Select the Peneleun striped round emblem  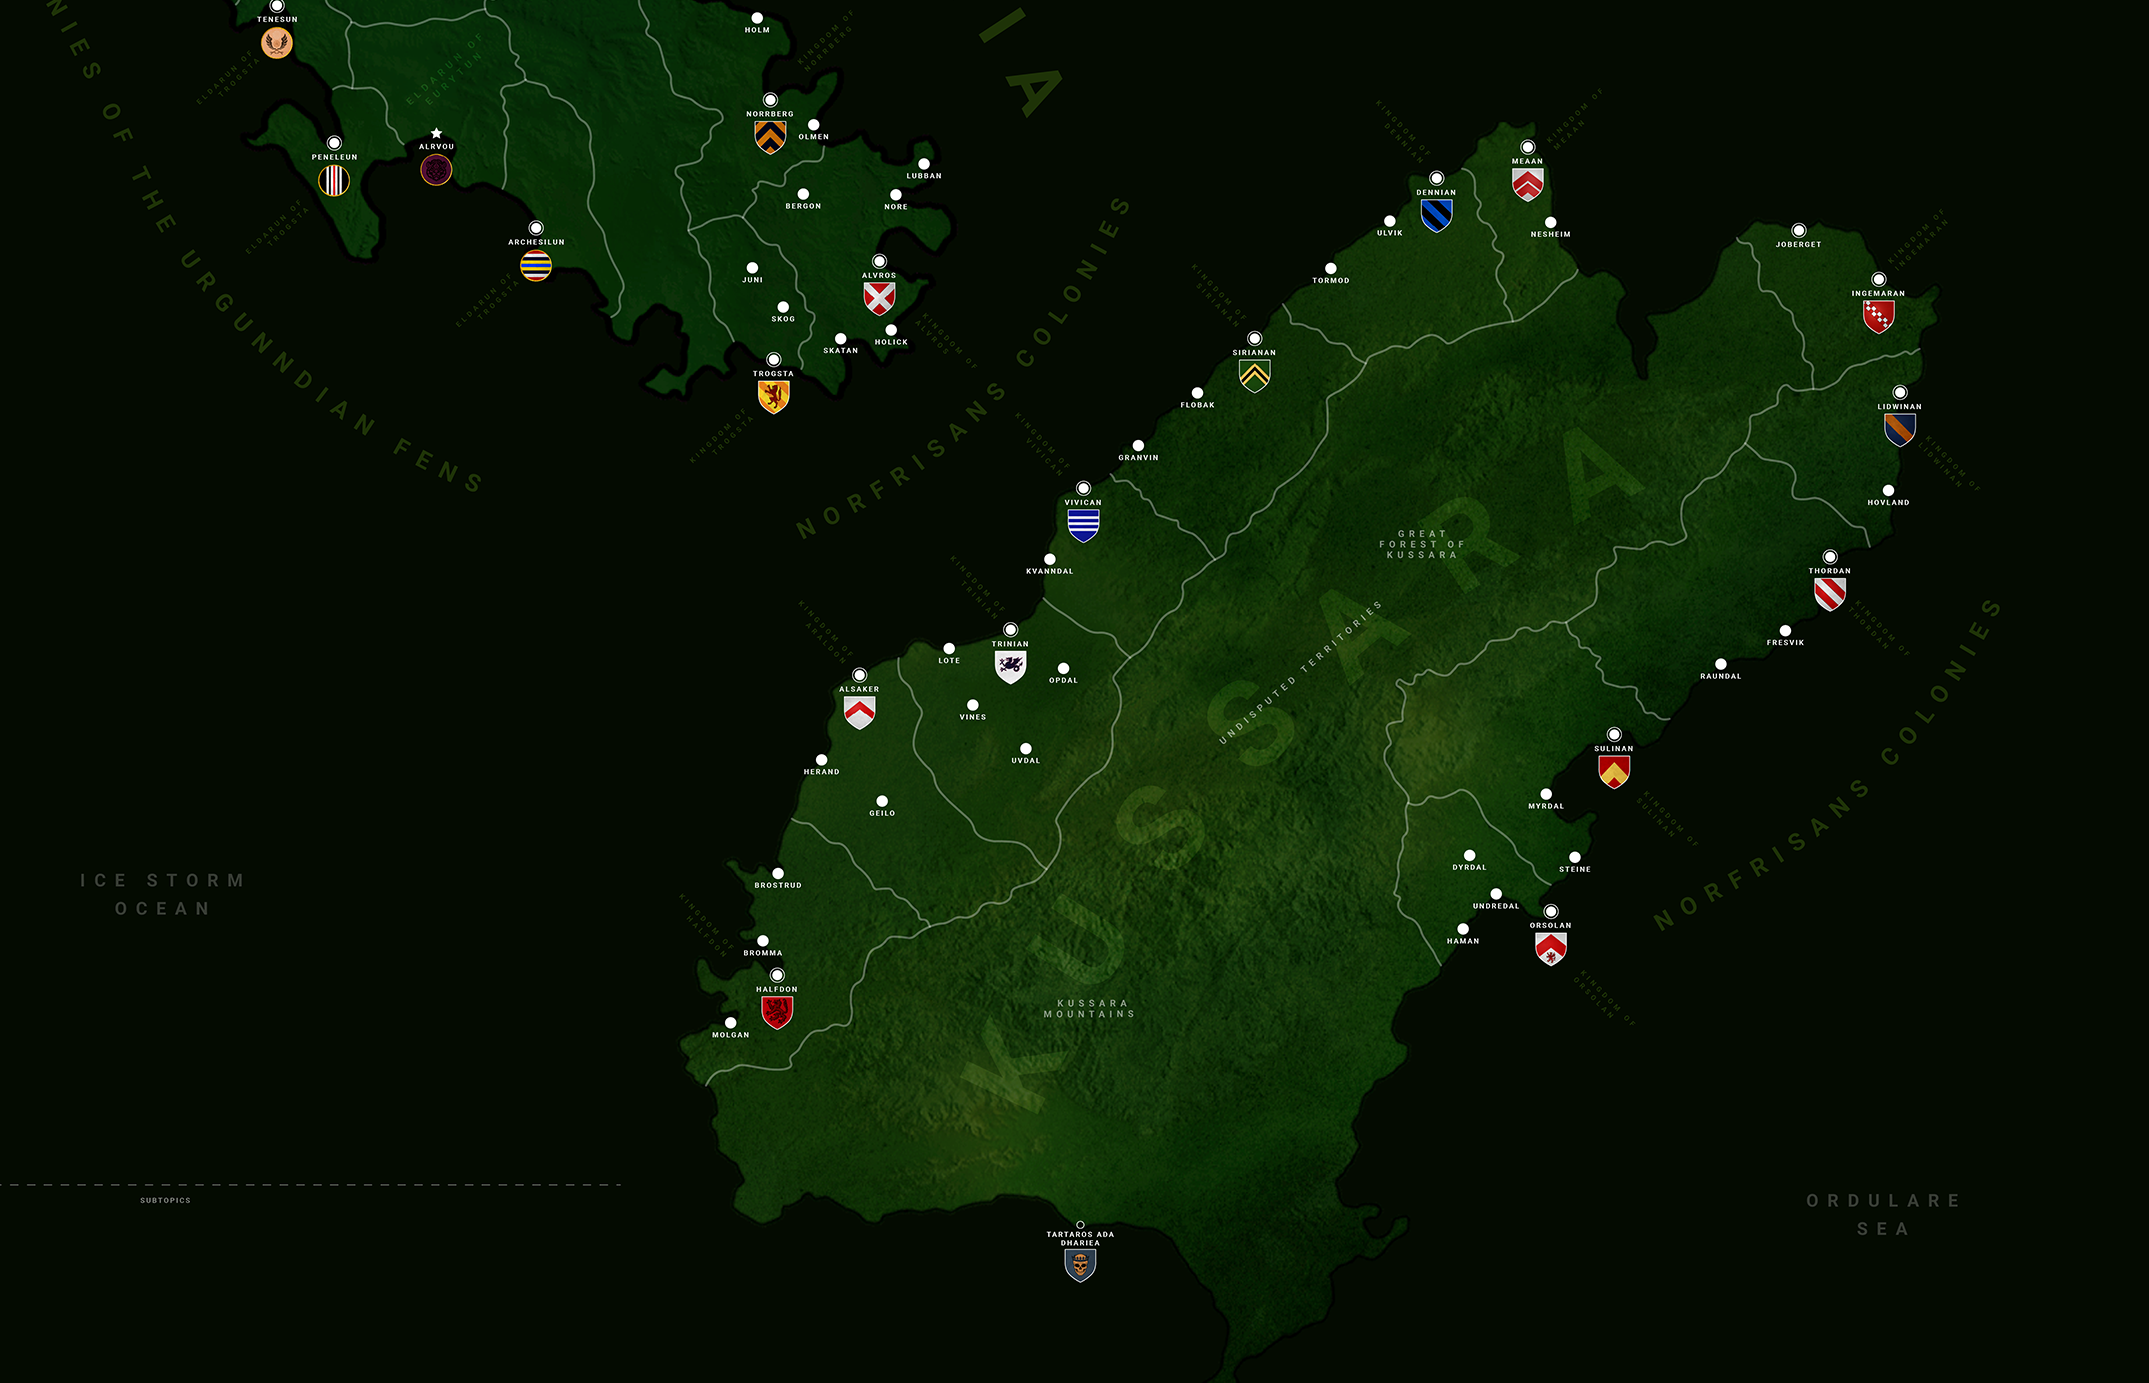(334, 181)
